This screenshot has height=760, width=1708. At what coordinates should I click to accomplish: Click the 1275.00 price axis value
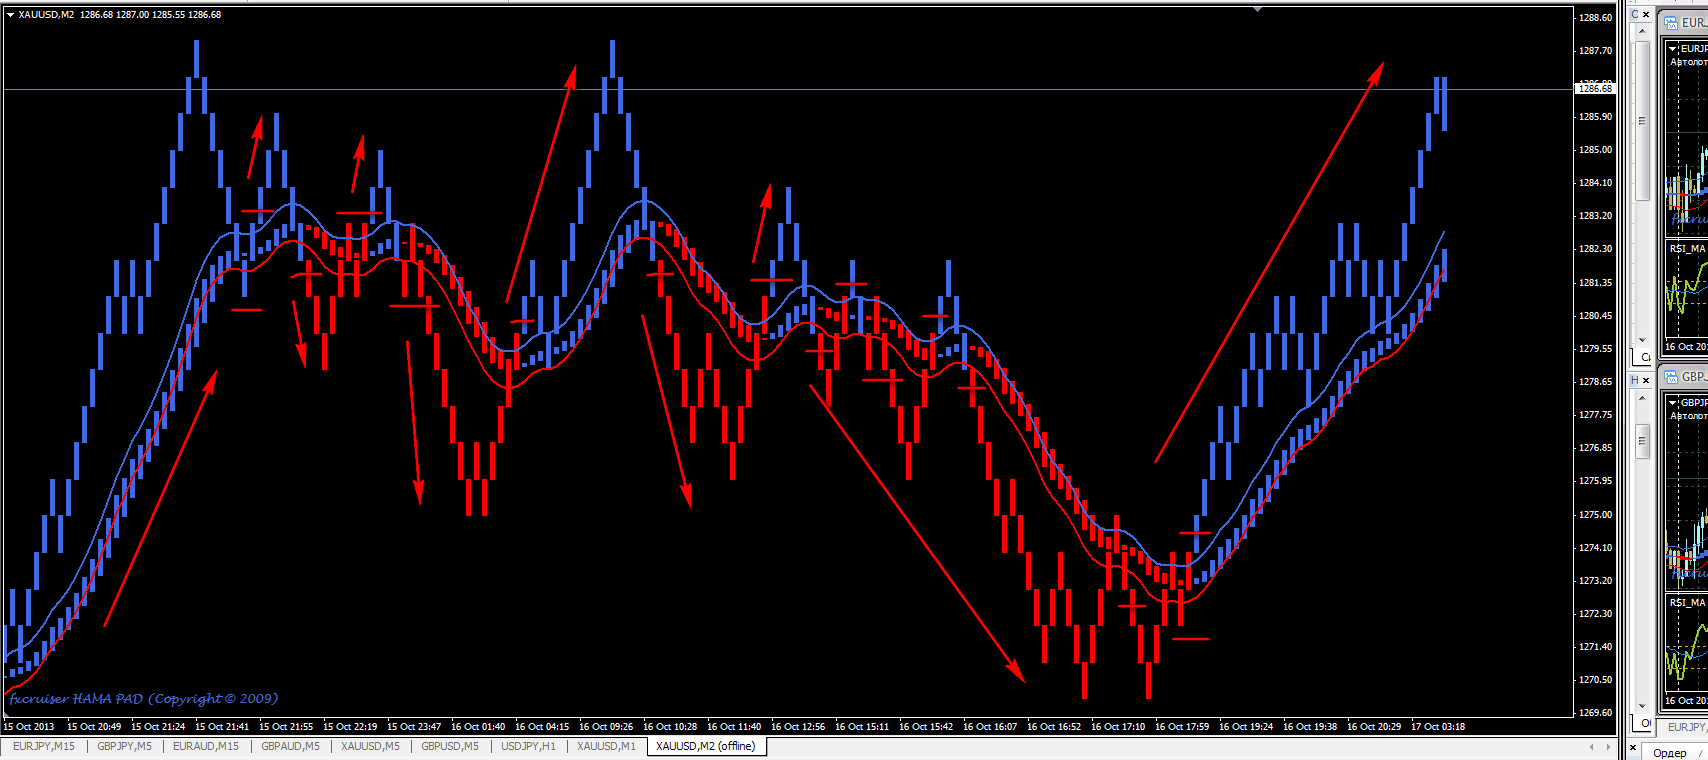[1595, 515]
